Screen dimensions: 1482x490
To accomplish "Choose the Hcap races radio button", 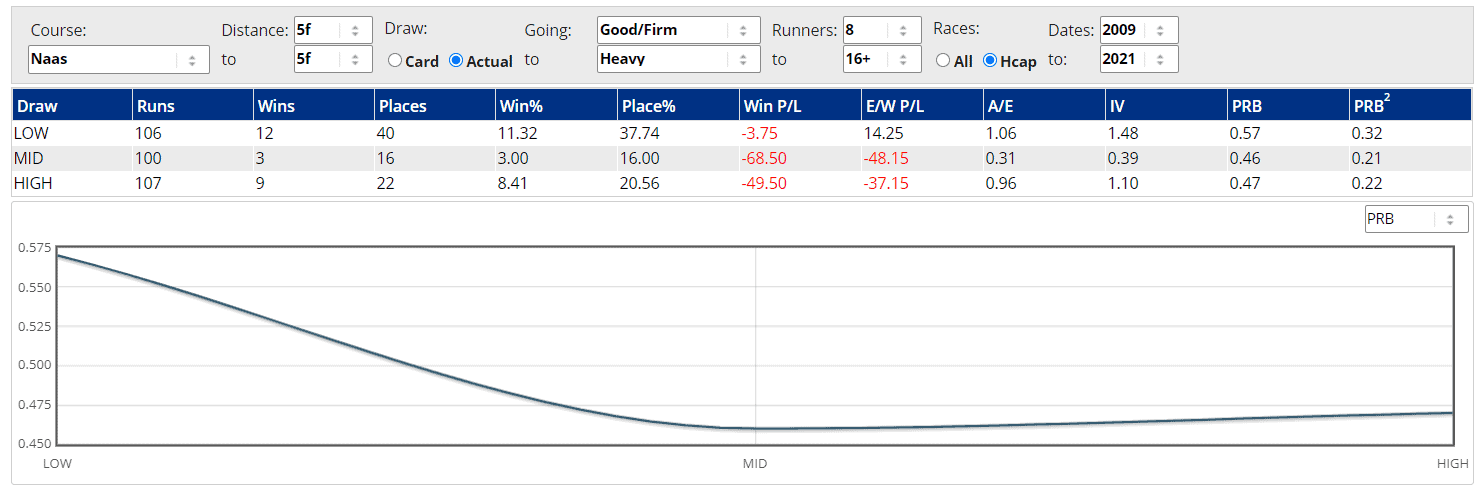I will [x=990, y=61].
